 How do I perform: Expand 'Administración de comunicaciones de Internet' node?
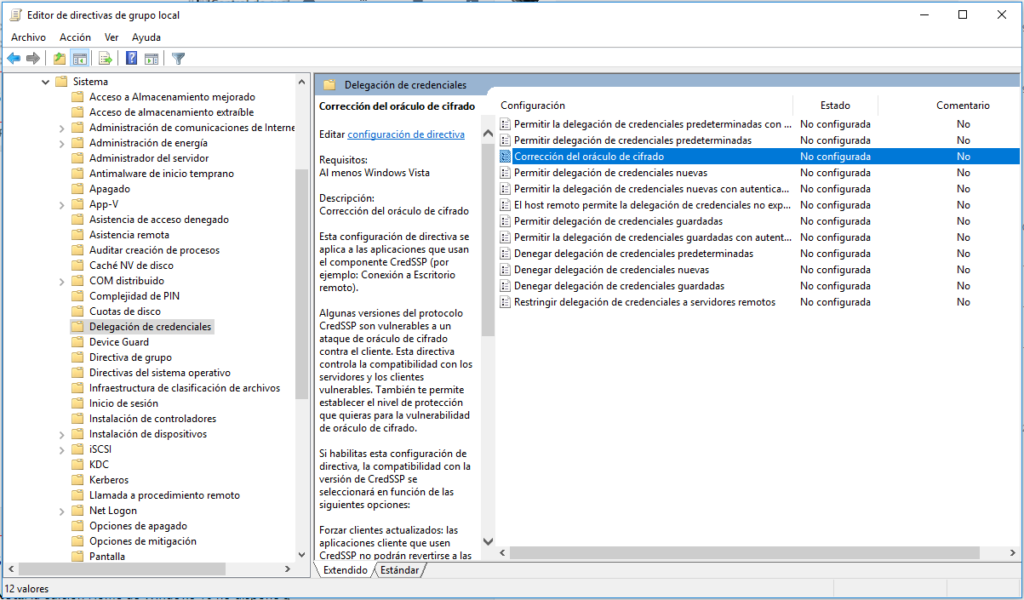tap(62, 129)
